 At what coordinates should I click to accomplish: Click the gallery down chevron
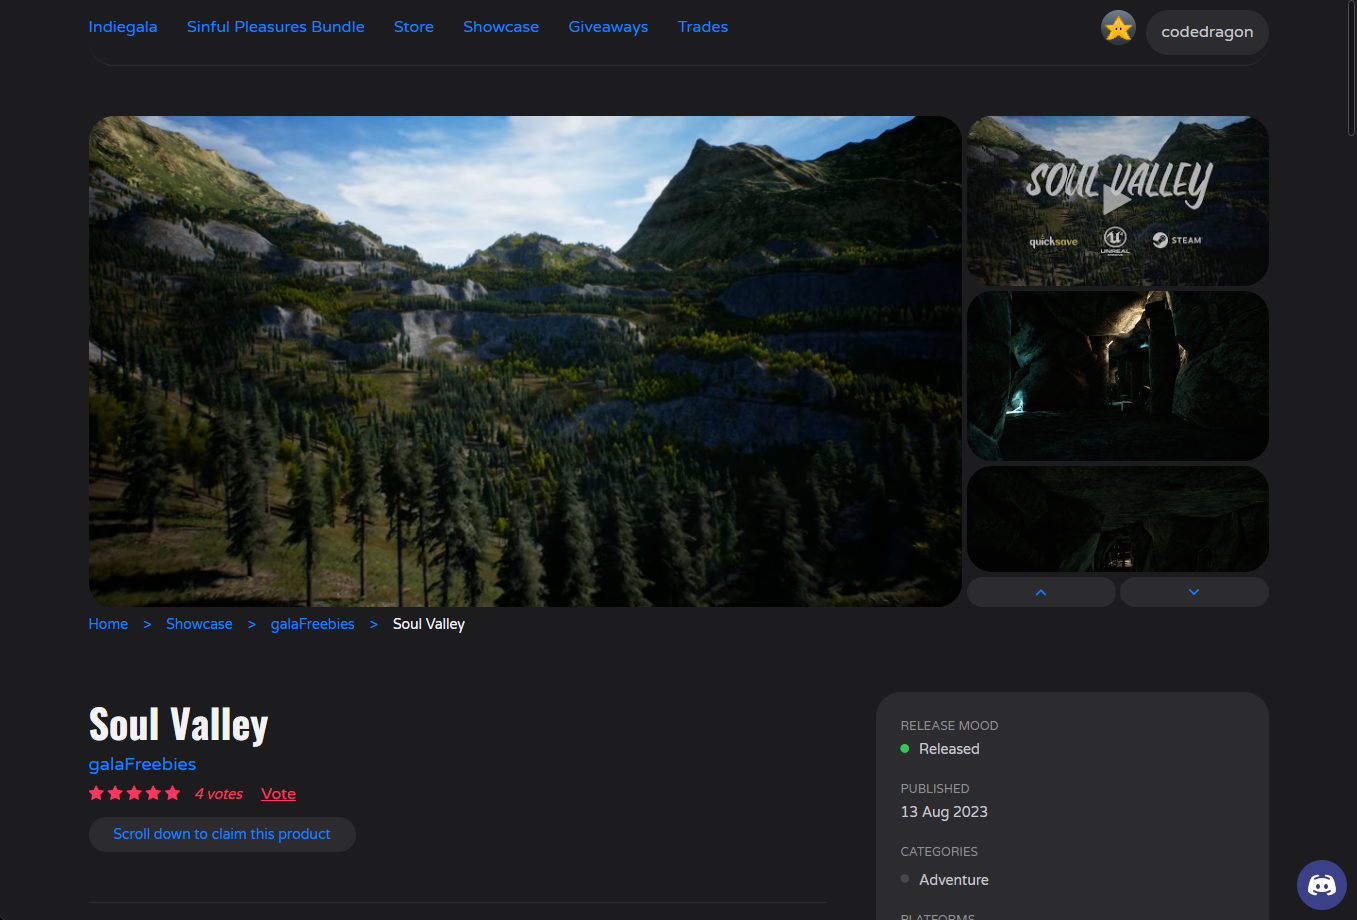pos(1194,592)
